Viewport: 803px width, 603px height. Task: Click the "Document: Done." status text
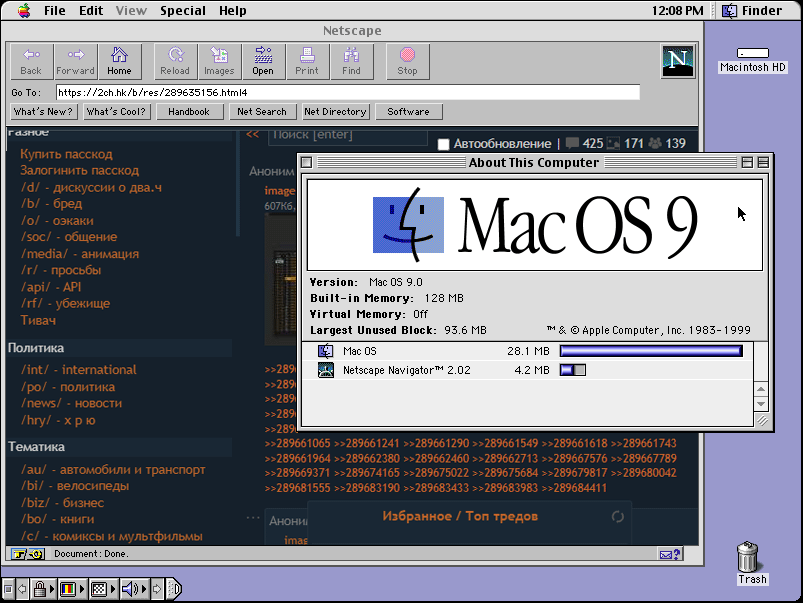pyautogui.click(x=91, y=554)
